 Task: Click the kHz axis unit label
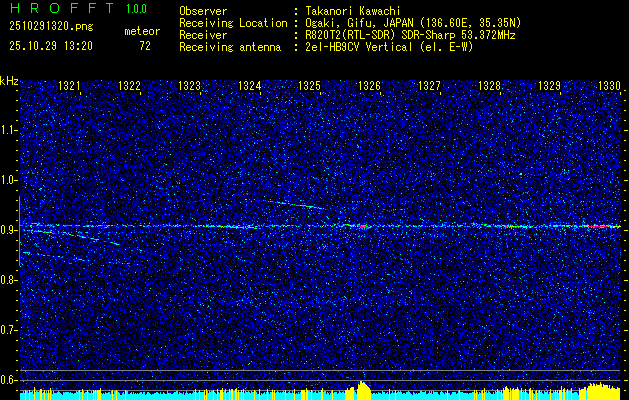click(x=9, y=81)
